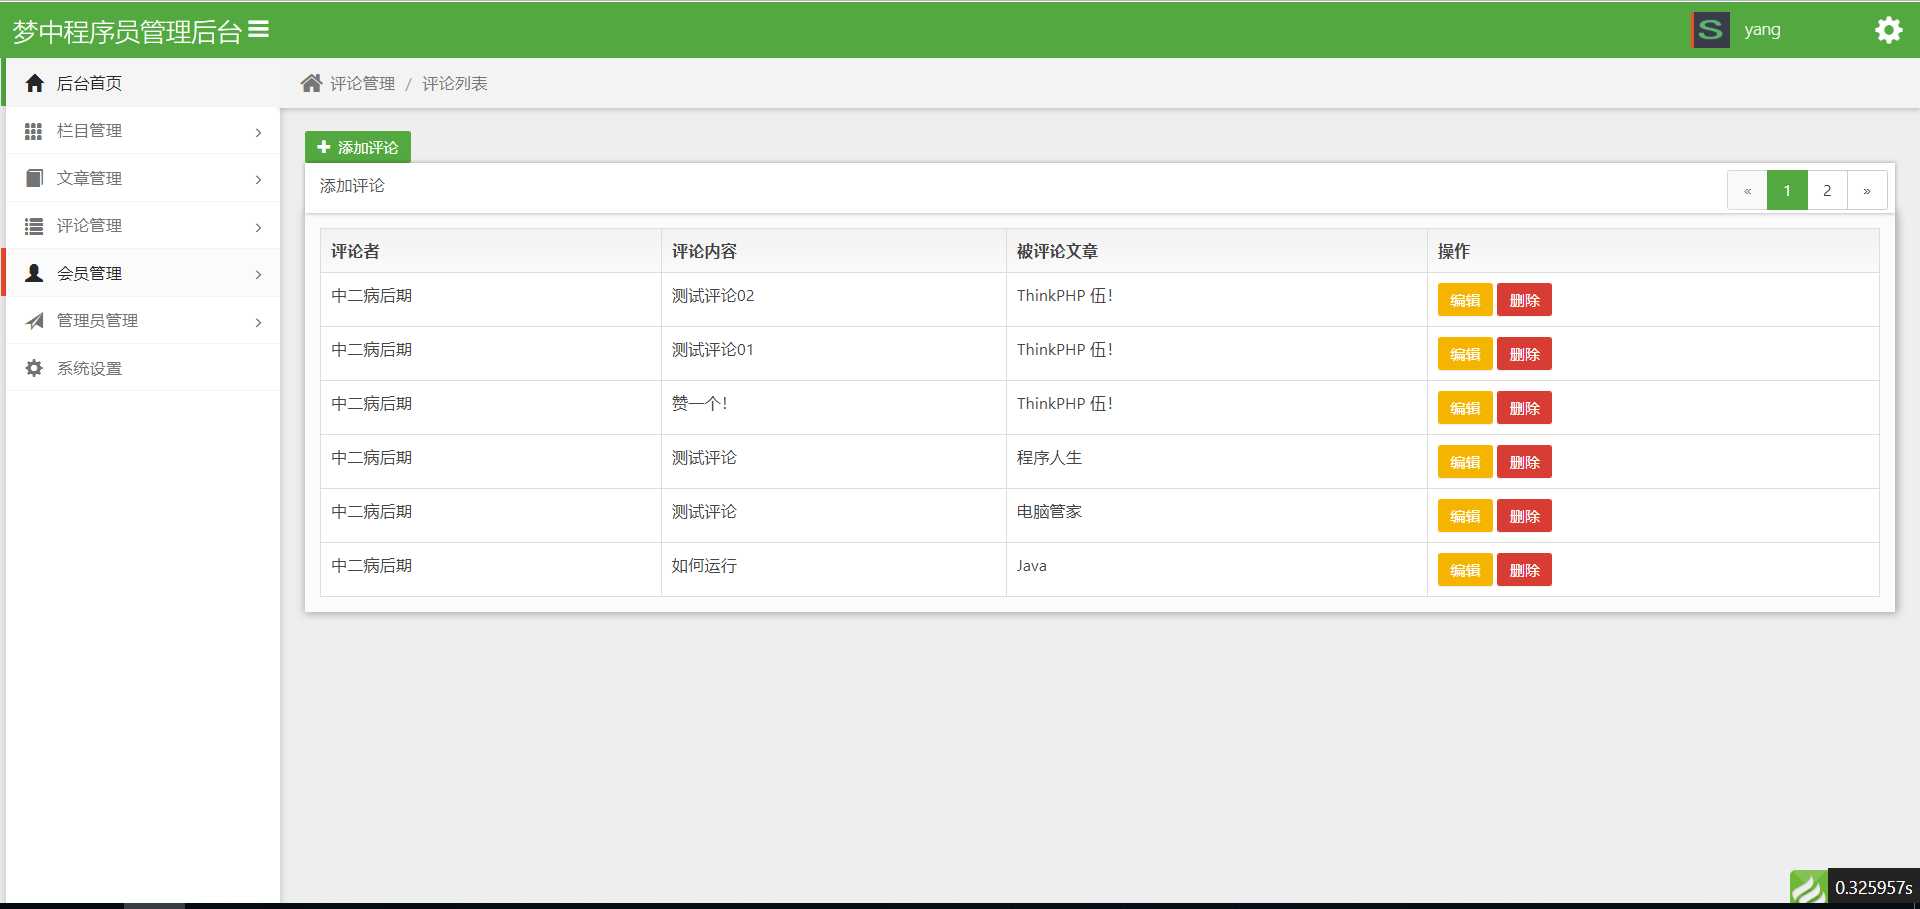Expand the 评论管理 chevron

(x=258, y=227)
